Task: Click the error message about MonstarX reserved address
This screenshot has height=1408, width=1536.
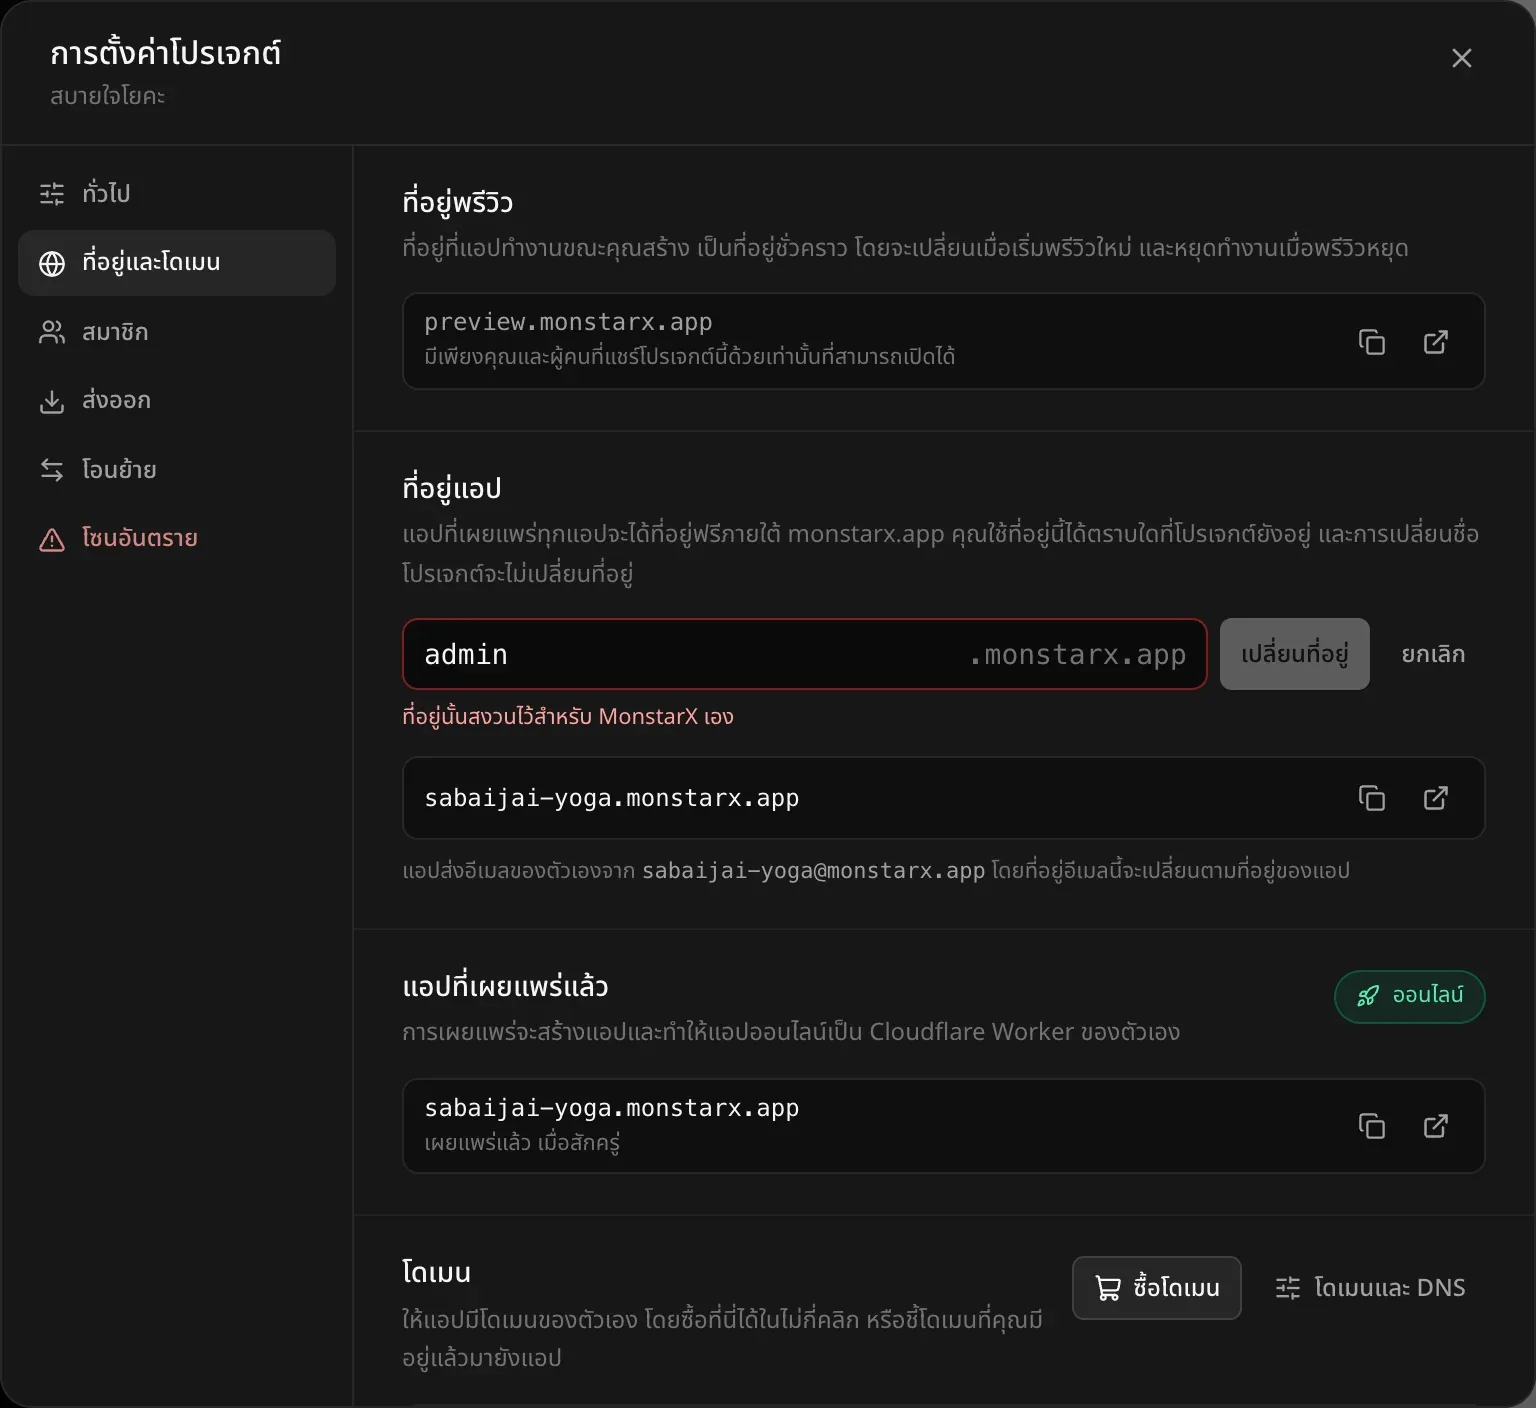Action: pyautogui.click(x=568, y=716)
